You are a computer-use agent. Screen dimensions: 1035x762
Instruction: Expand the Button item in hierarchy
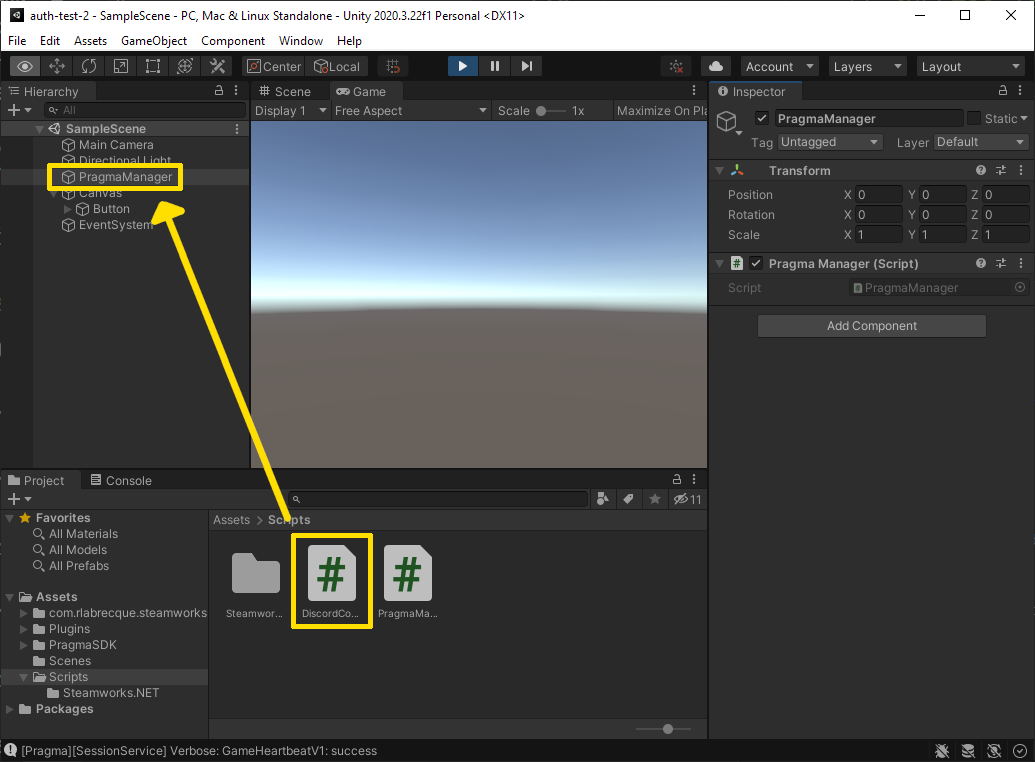coord(68,209)
